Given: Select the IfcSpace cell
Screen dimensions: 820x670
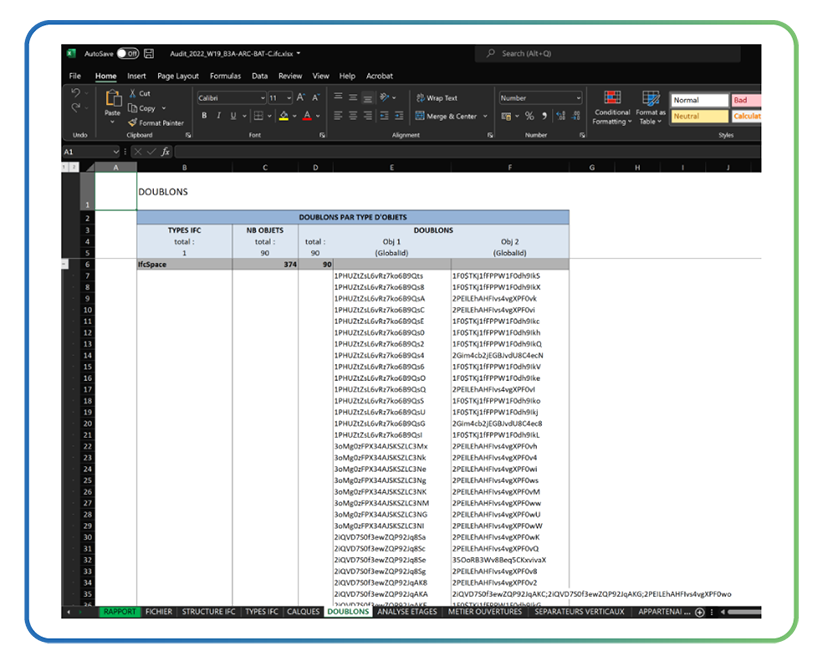Looking at the screenshot, I should (185, 265).
